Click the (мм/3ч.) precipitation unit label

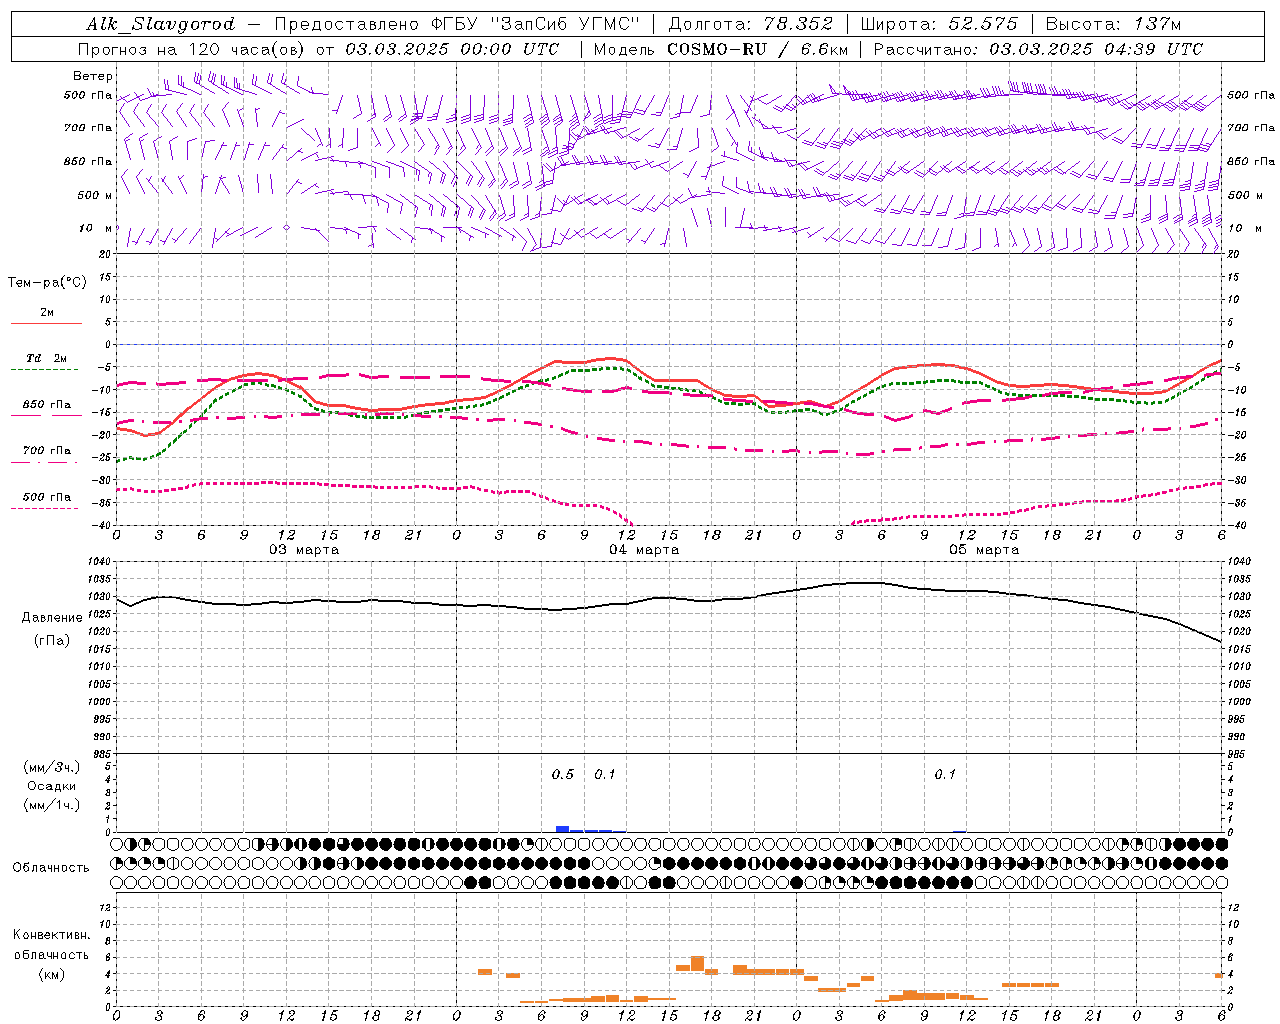(x=52, y=767)
